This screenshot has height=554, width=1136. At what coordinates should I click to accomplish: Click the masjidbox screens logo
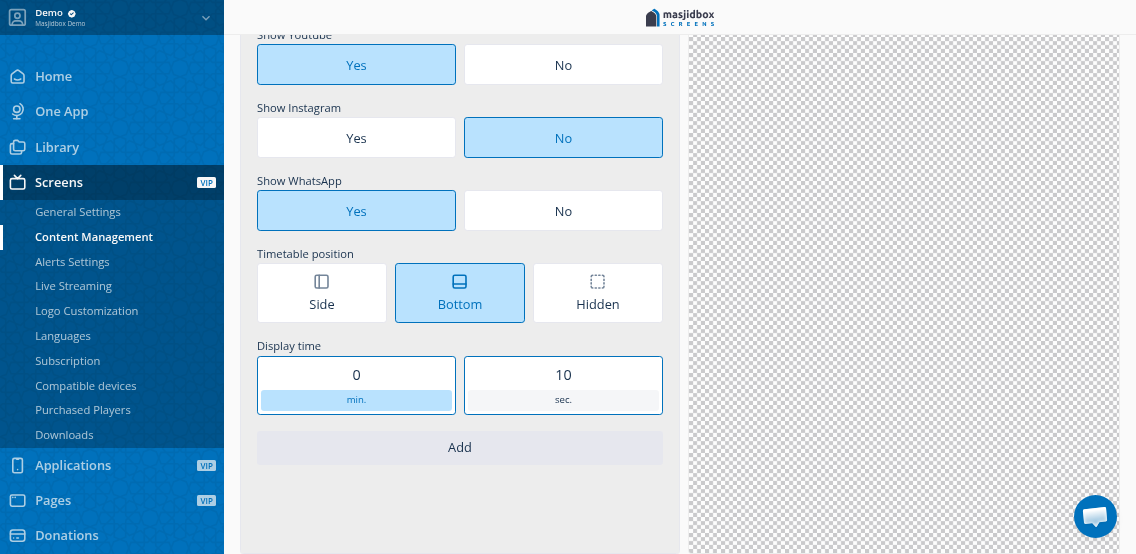click(680, 17)
